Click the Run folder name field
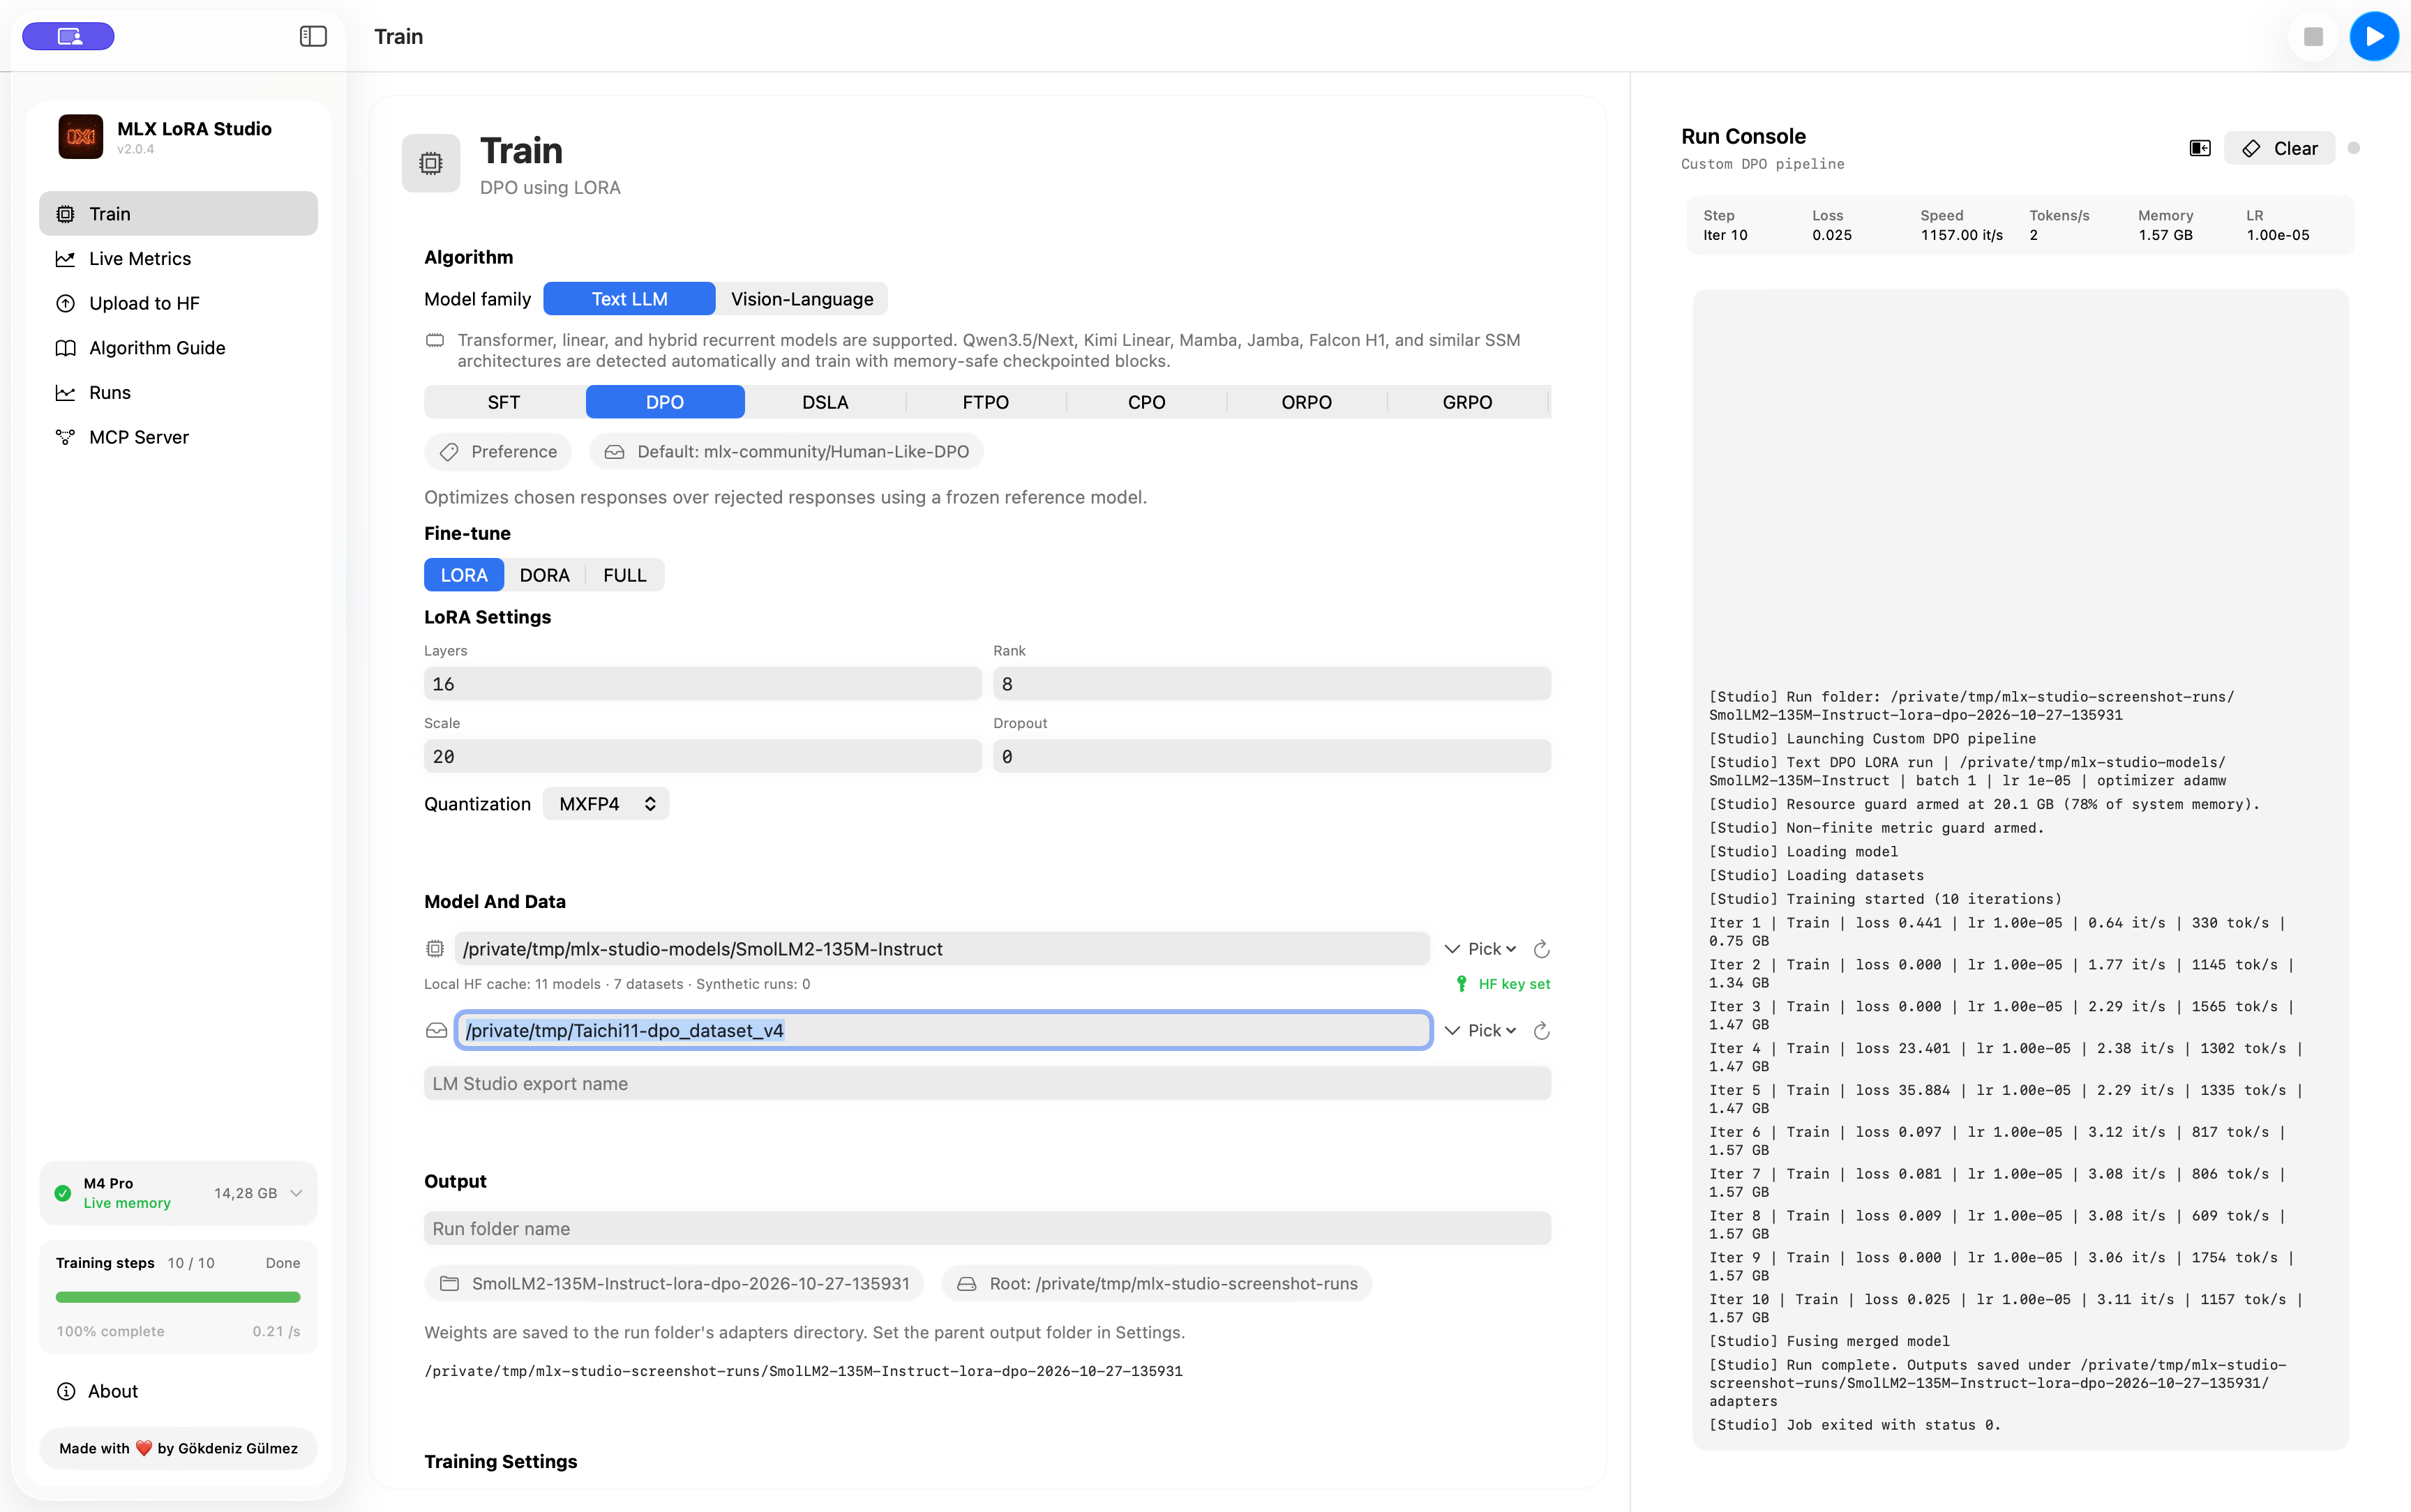Viewport: 2411px width, 1512px height. point(987,1229)
